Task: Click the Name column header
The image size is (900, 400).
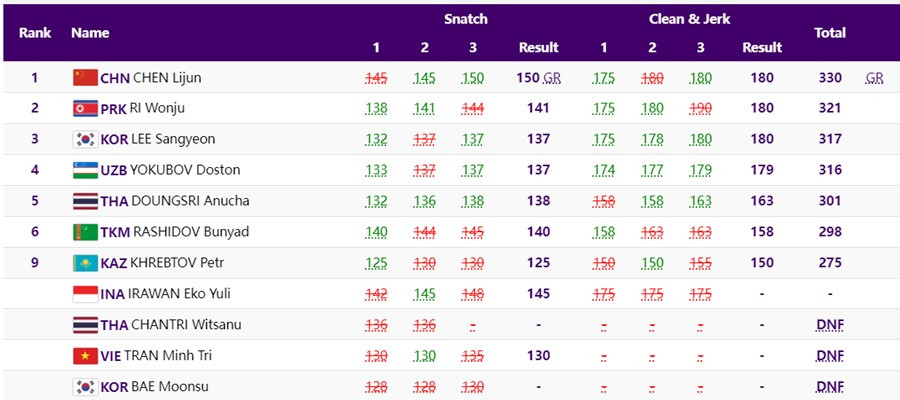Action: [x=90, y=33]
